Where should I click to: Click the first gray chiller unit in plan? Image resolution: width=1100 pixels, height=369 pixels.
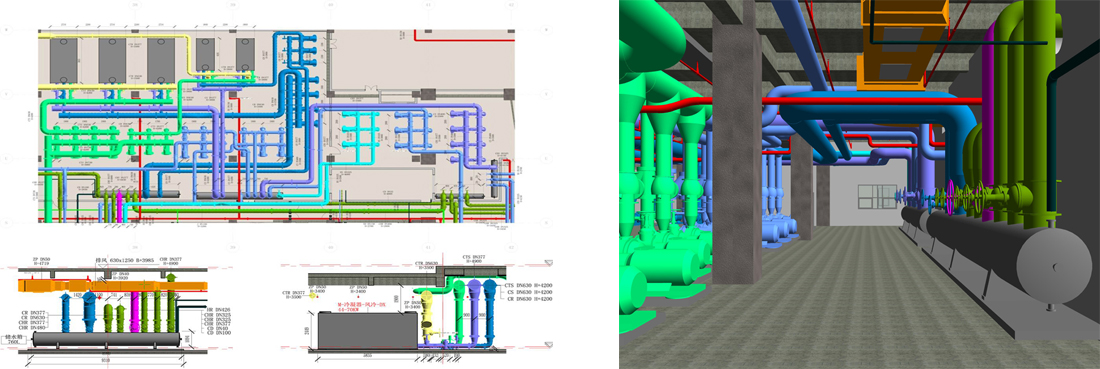pos(64,61)
